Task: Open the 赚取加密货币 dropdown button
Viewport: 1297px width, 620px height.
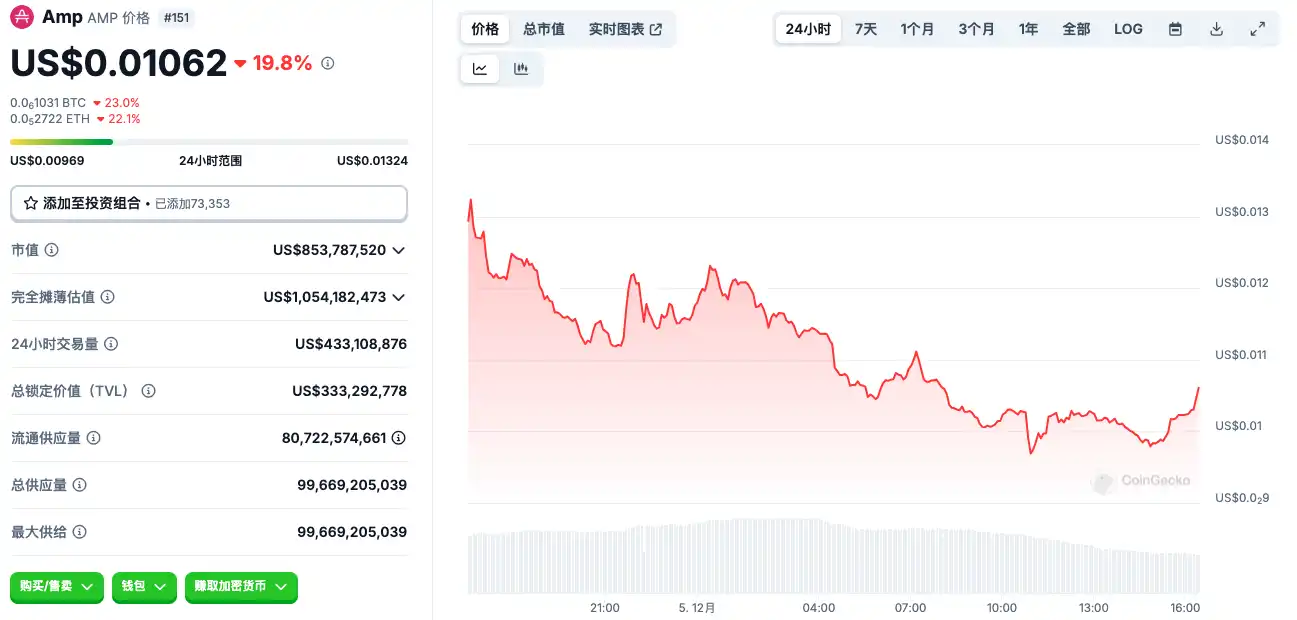Action: [x=241, y=587]
